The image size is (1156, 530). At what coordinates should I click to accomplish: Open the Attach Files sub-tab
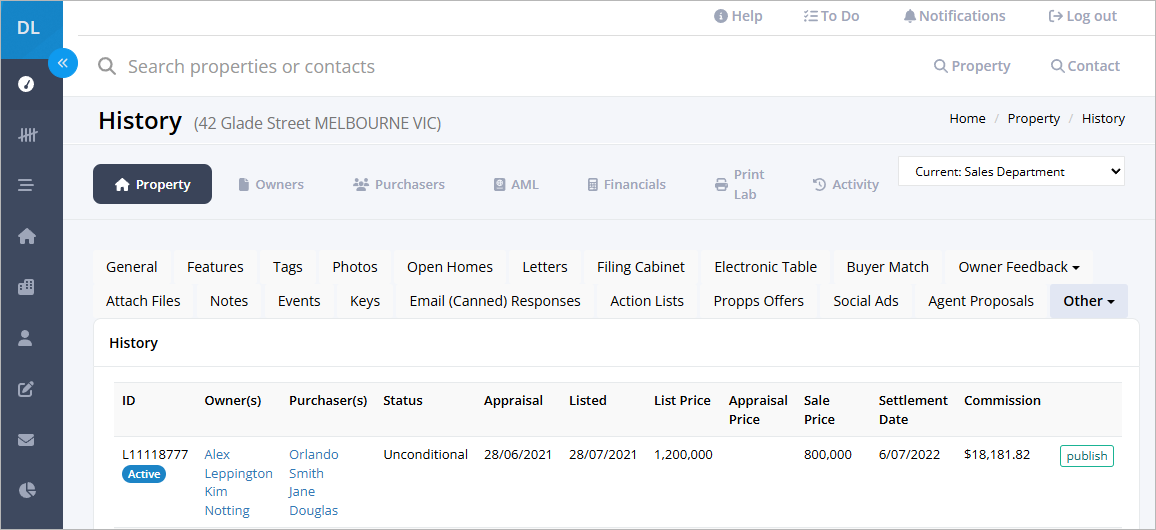tap(143, 301)
